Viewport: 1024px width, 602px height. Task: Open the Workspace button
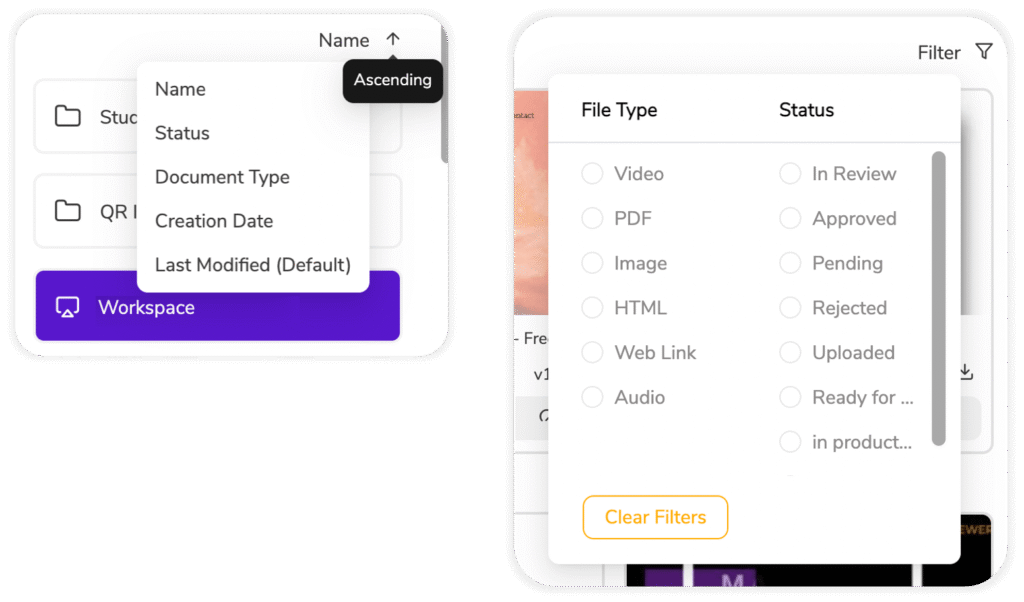217,307
